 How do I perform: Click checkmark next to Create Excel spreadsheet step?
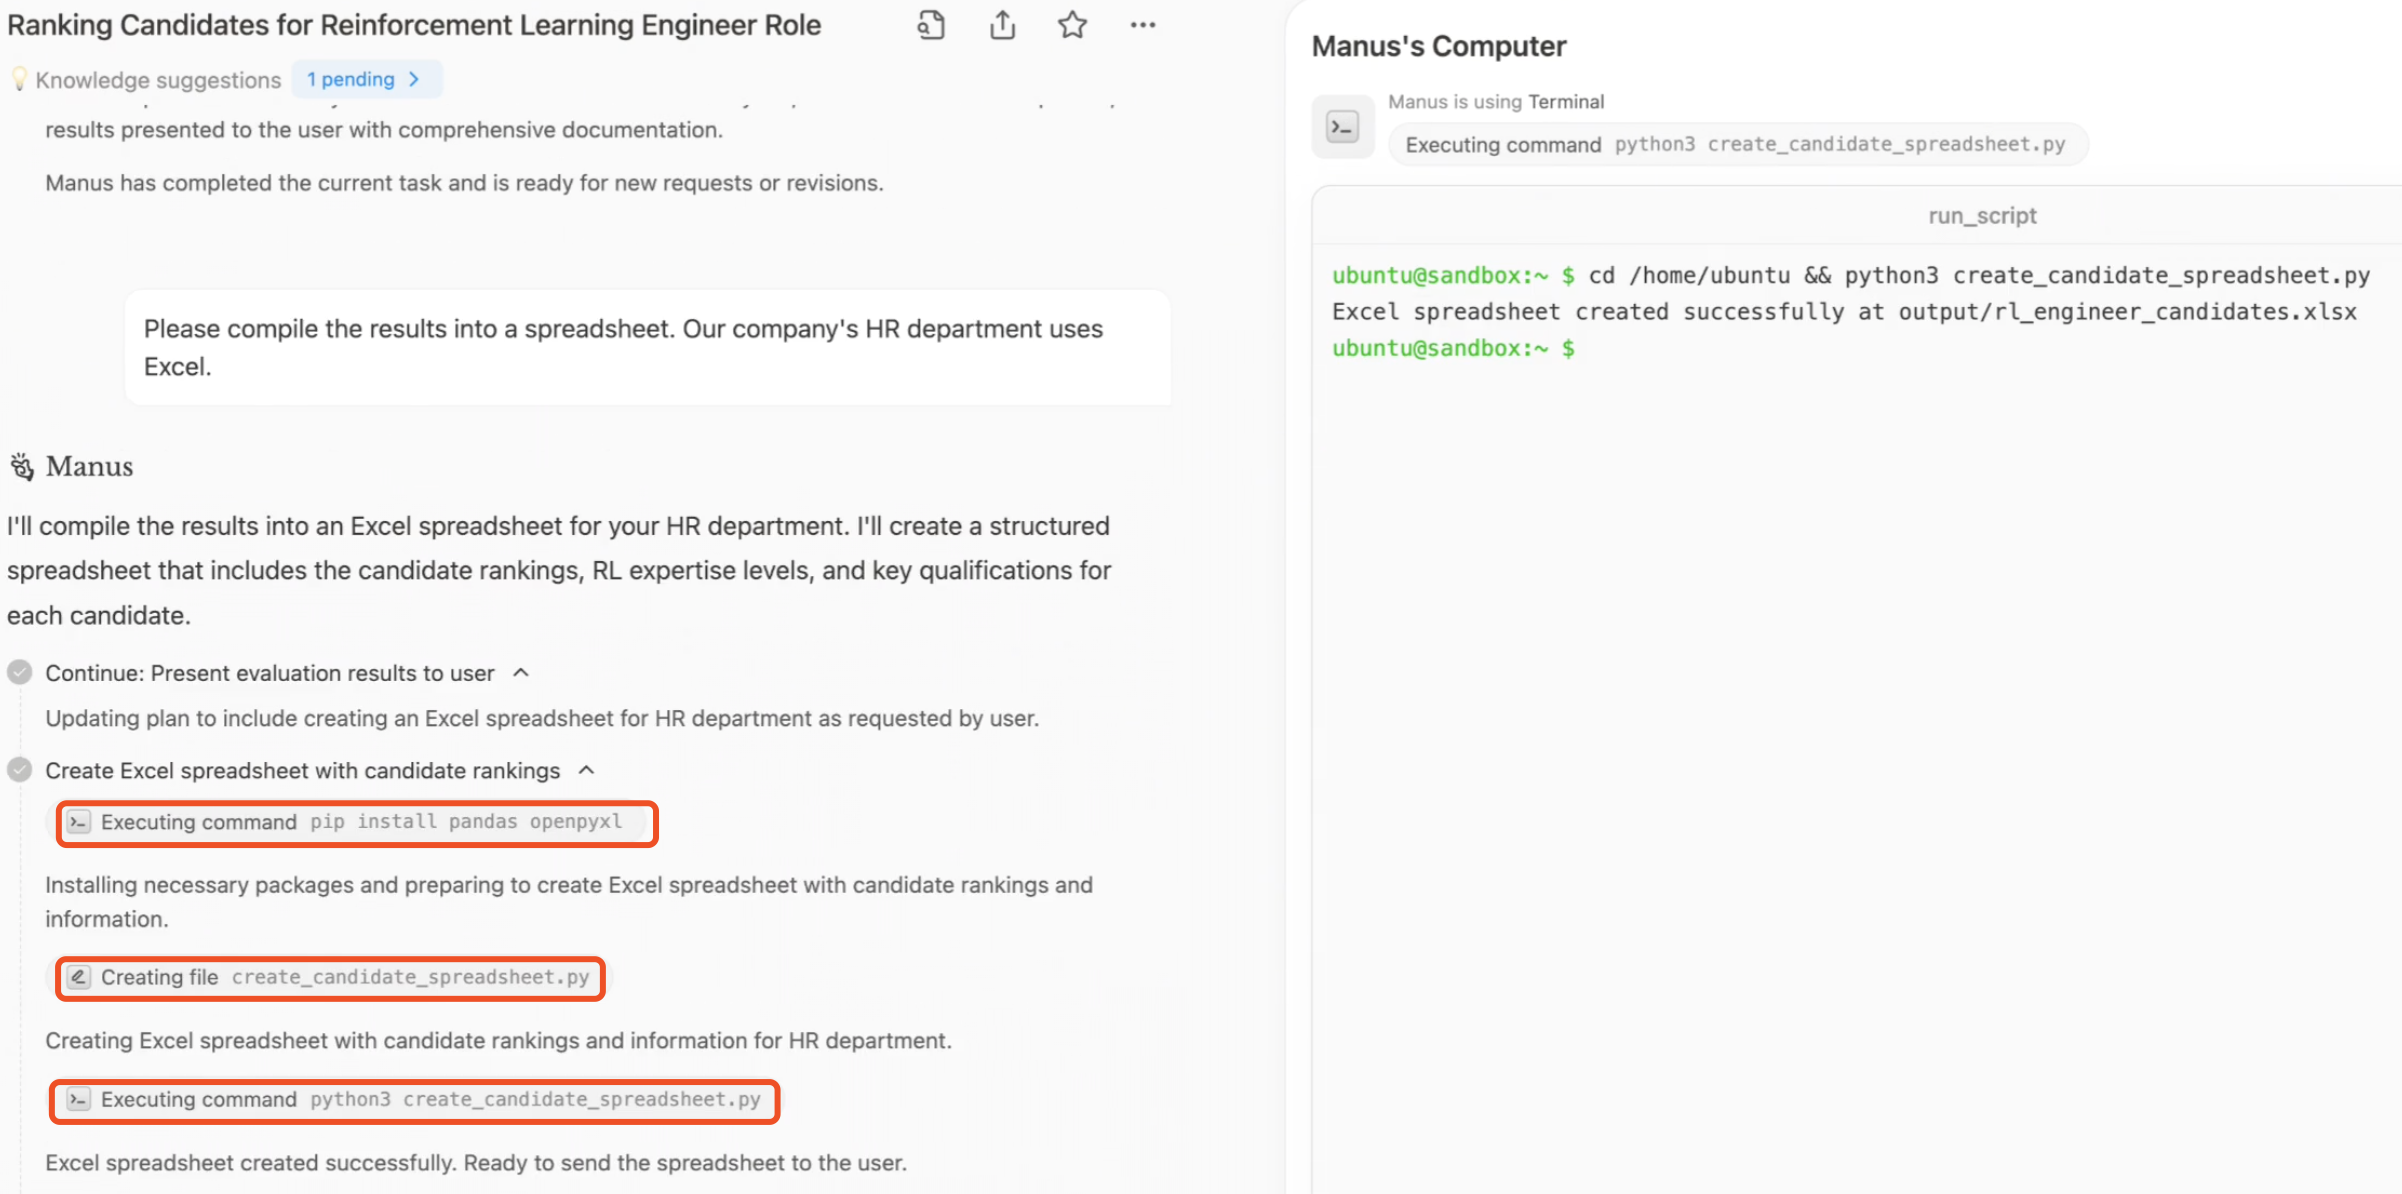19,770
